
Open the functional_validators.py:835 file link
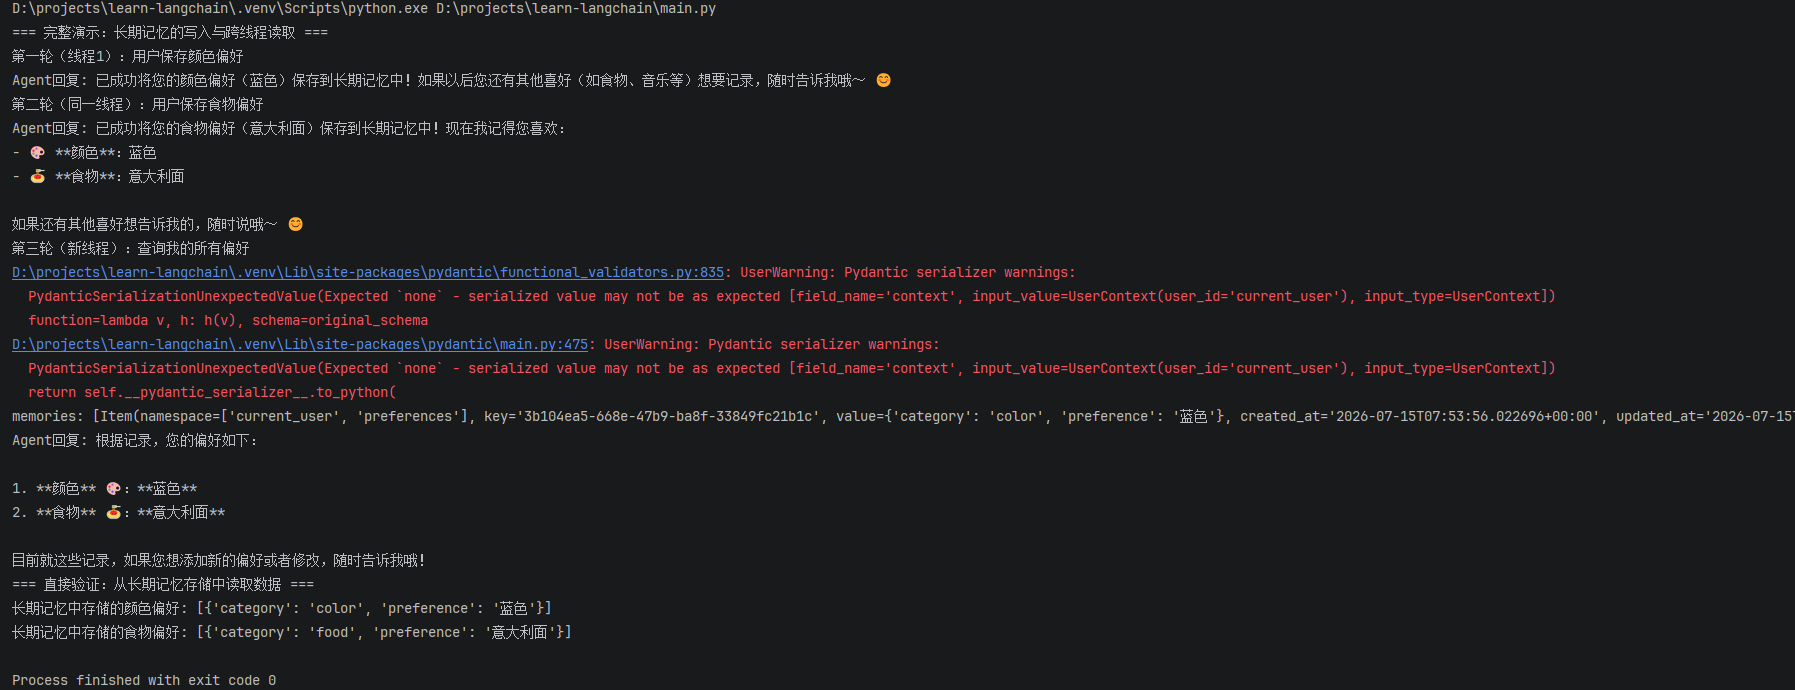pos(368,272)
